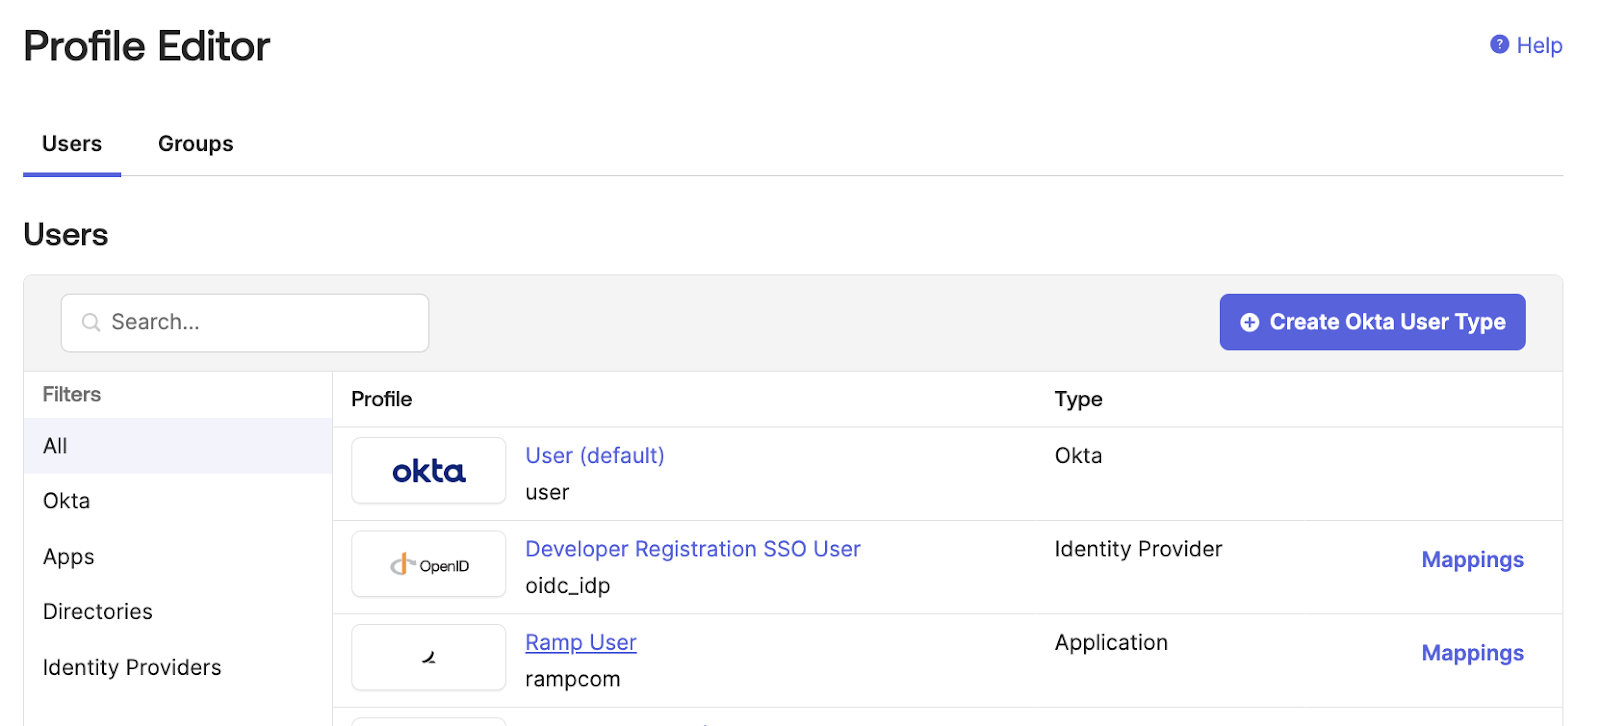Click the Profile column header
The height and width of the screenshot is (726, 1600).
[x=382, y=399]
